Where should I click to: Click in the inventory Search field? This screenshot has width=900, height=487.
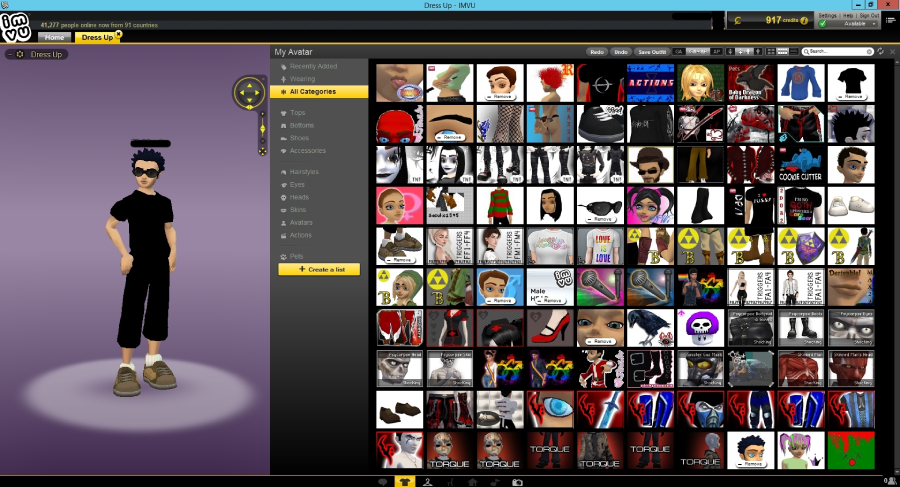[x=835, y=52]
